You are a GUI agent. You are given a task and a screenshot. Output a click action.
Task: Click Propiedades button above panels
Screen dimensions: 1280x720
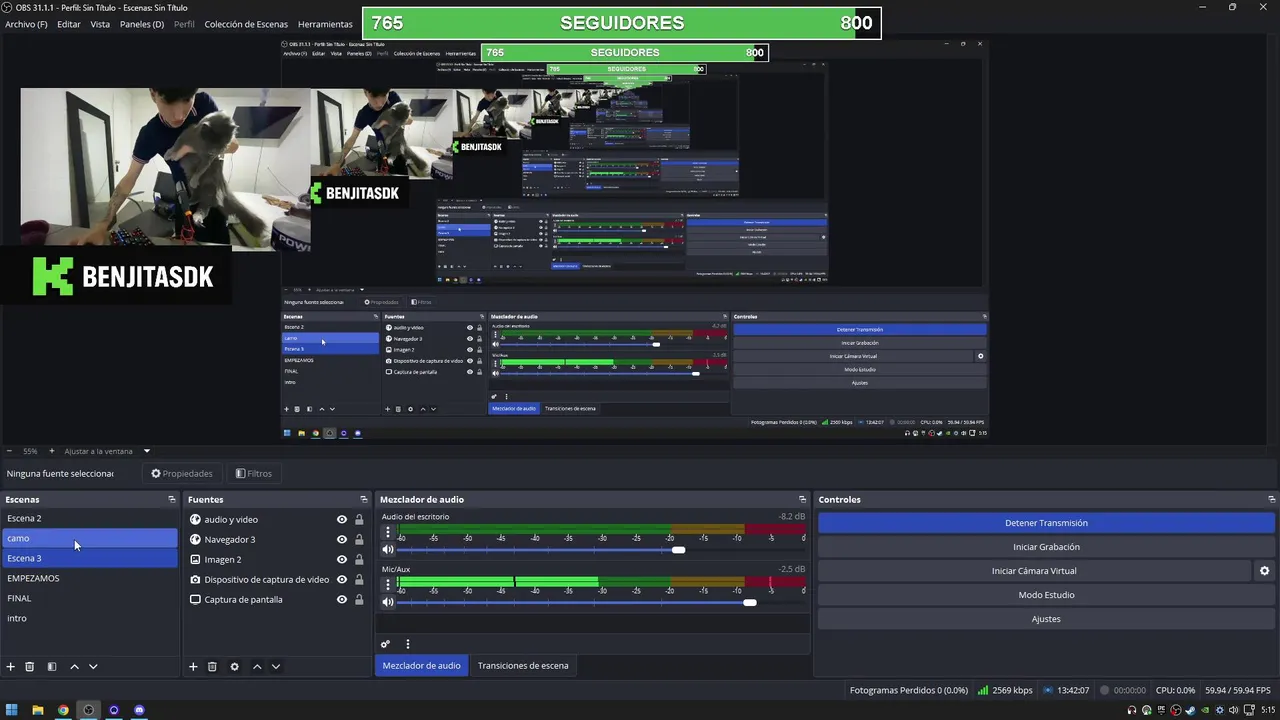point(181,474)
